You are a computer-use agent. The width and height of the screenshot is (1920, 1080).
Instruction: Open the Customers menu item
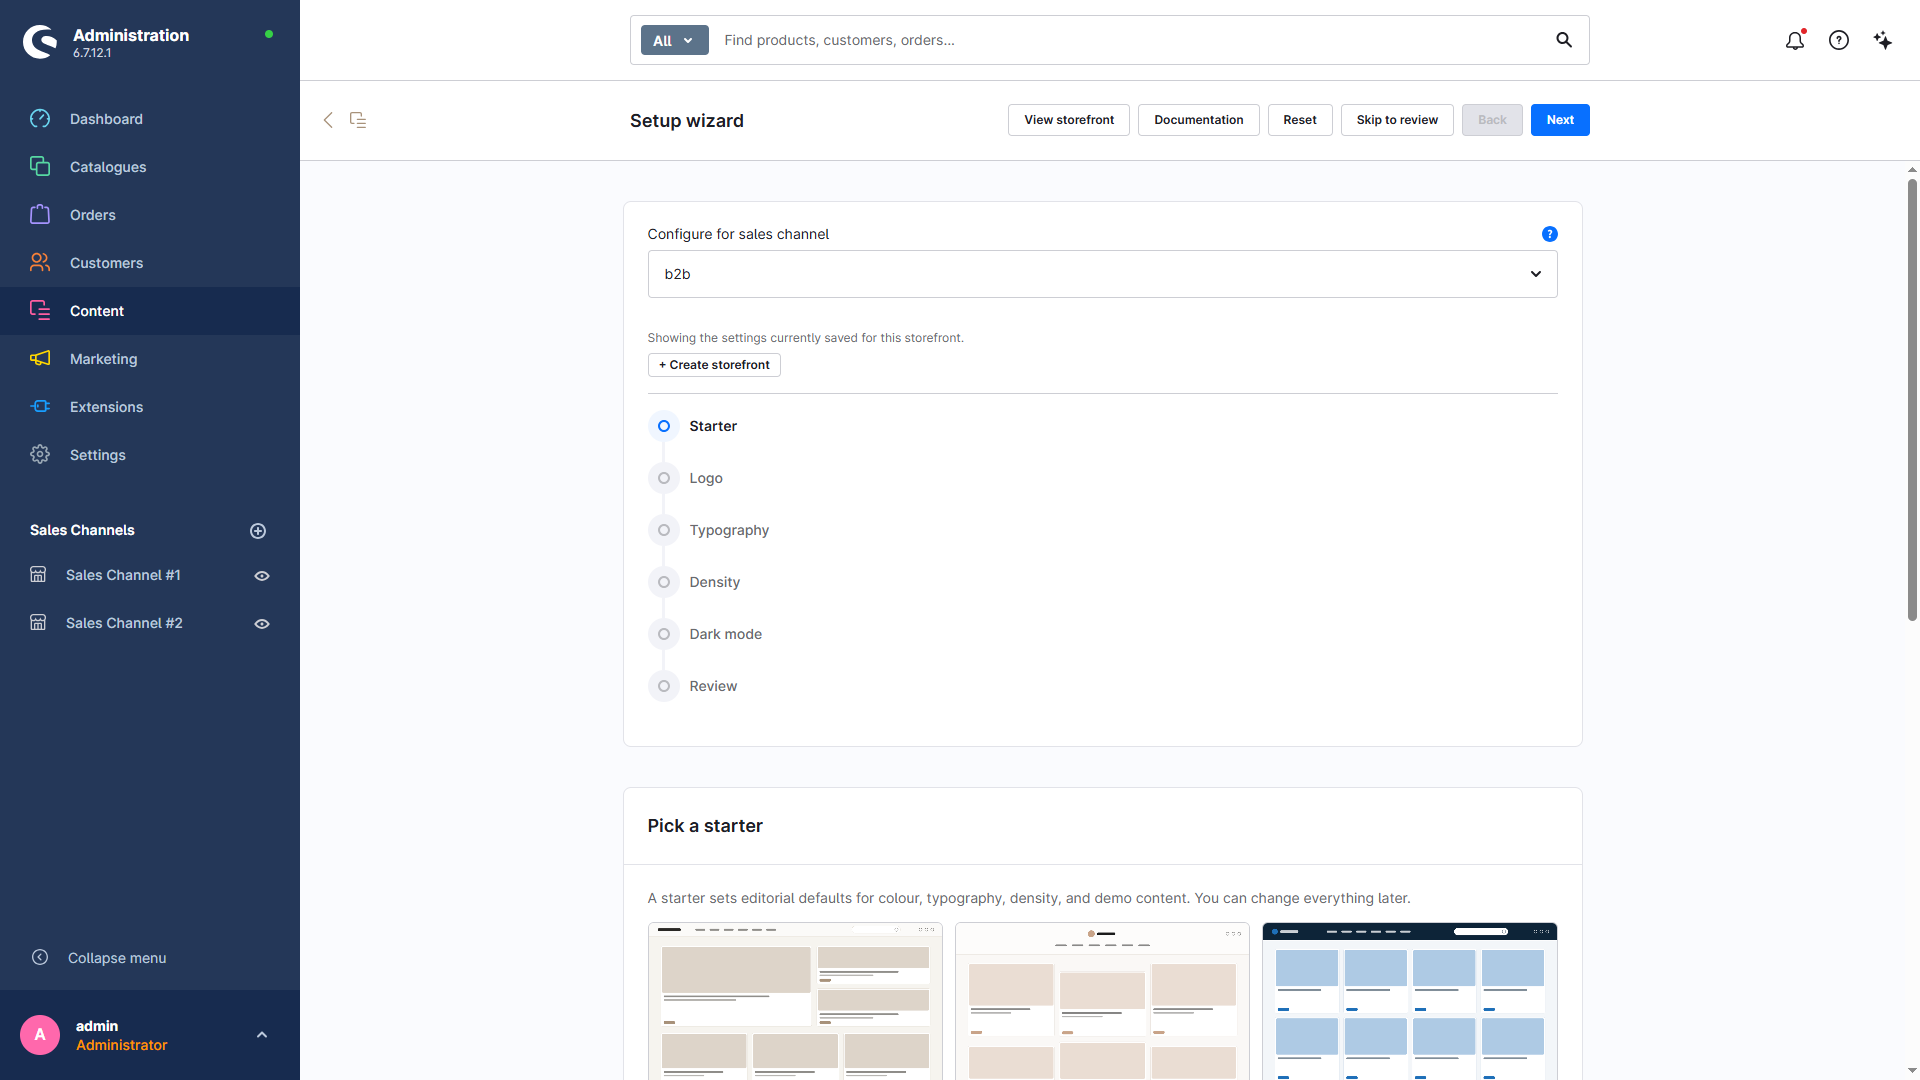150,263
